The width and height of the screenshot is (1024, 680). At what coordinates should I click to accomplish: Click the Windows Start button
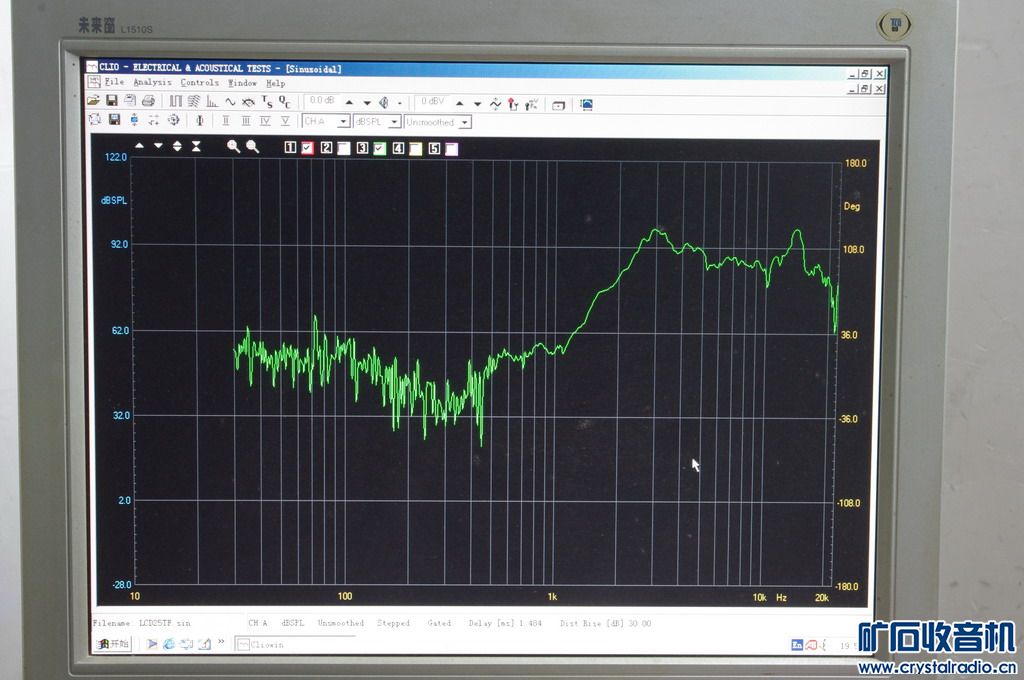click(x=114, y=643)
